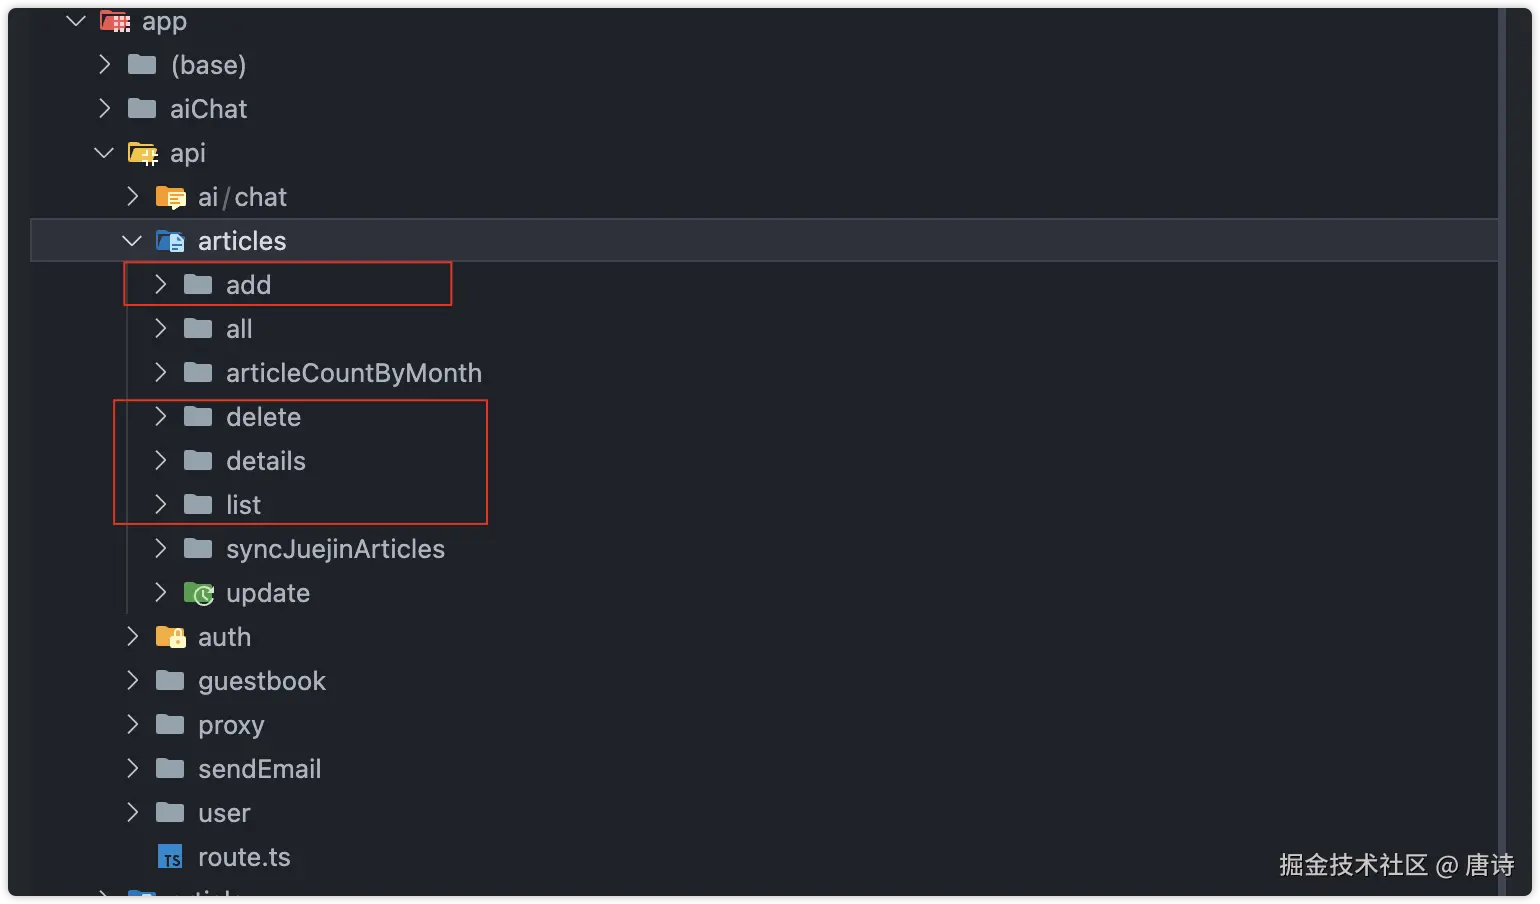Click the (base) folder icon
The width and height of the screenshot is (1540, 904).
143,65
